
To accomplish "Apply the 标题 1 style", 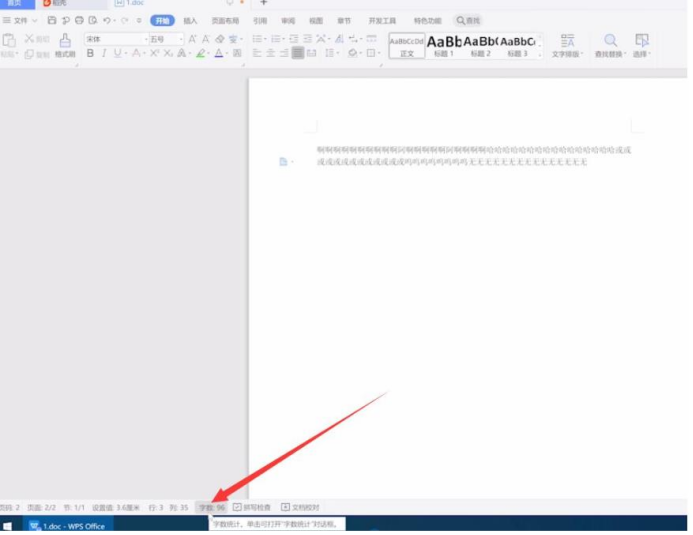I will [444, 46].
